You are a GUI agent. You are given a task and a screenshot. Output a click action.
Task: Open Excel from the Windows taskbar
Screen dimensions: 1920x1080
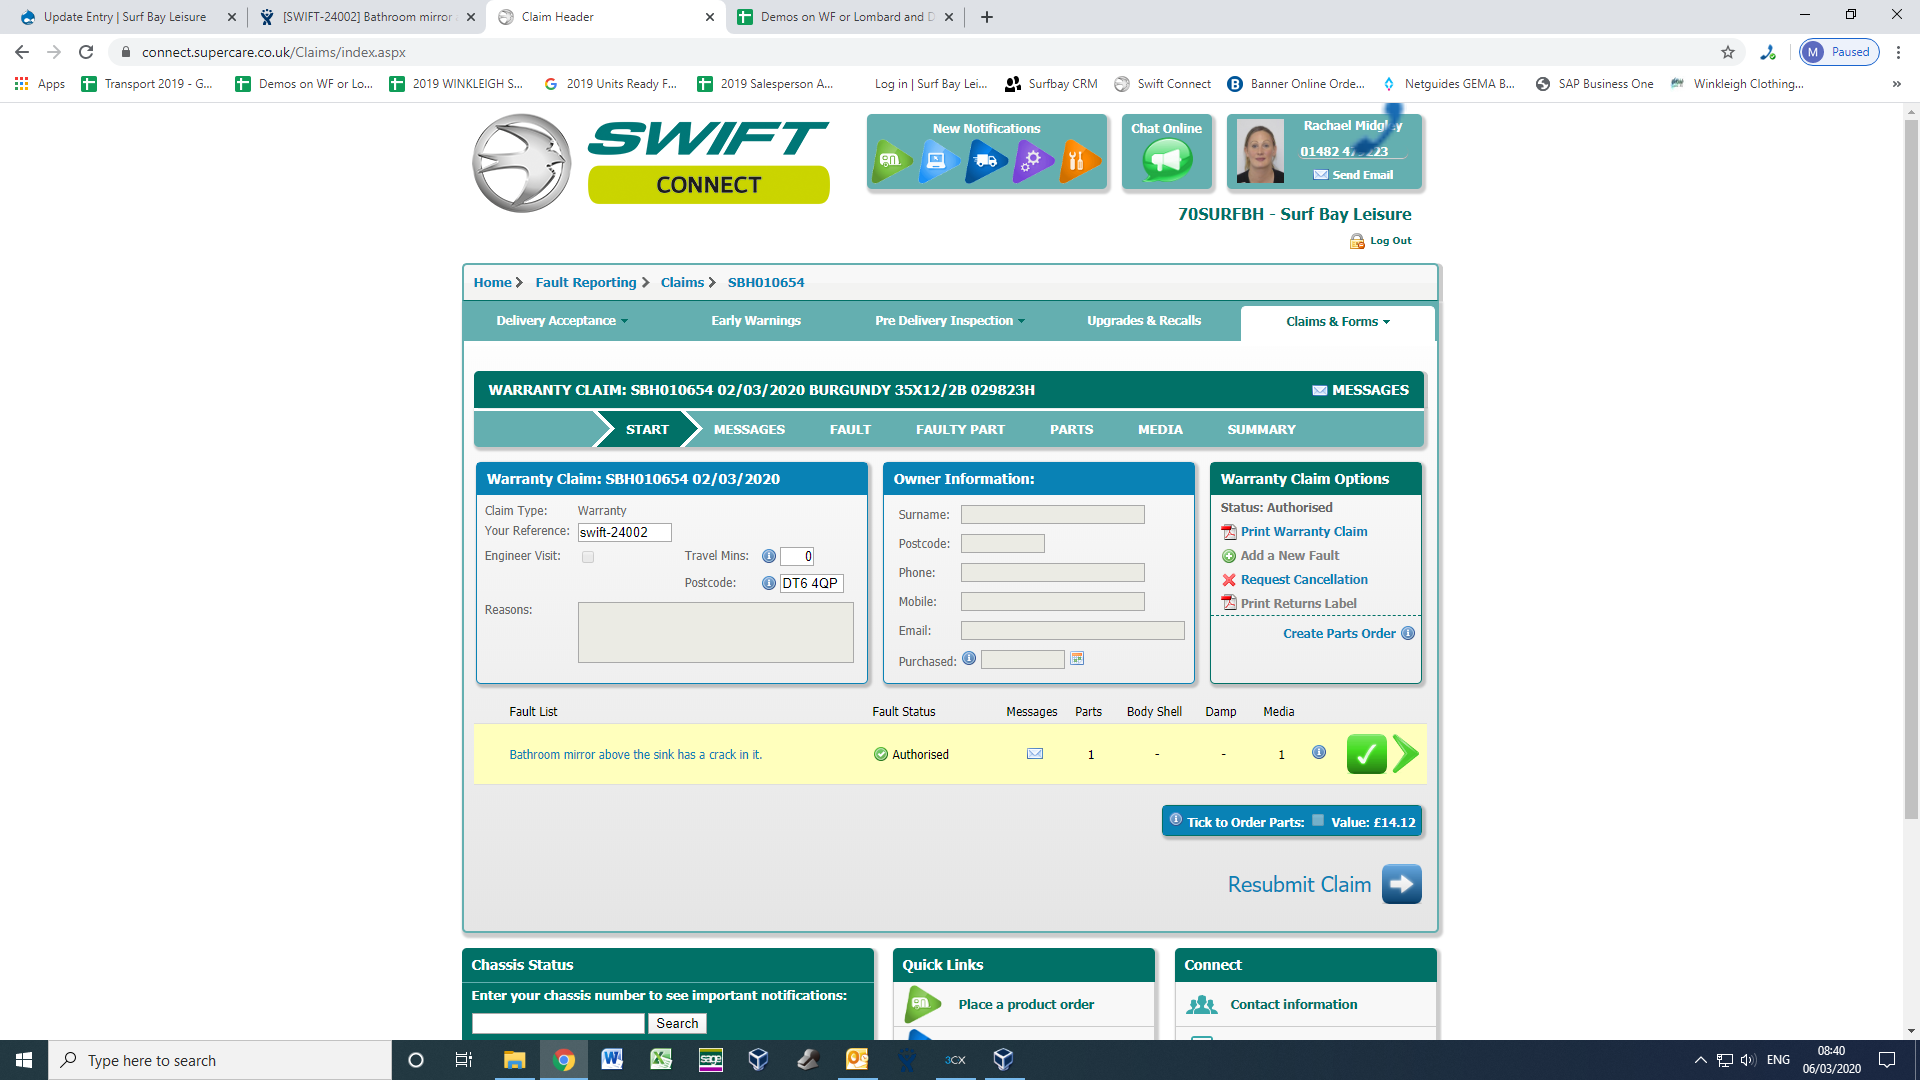point(660,1060)
